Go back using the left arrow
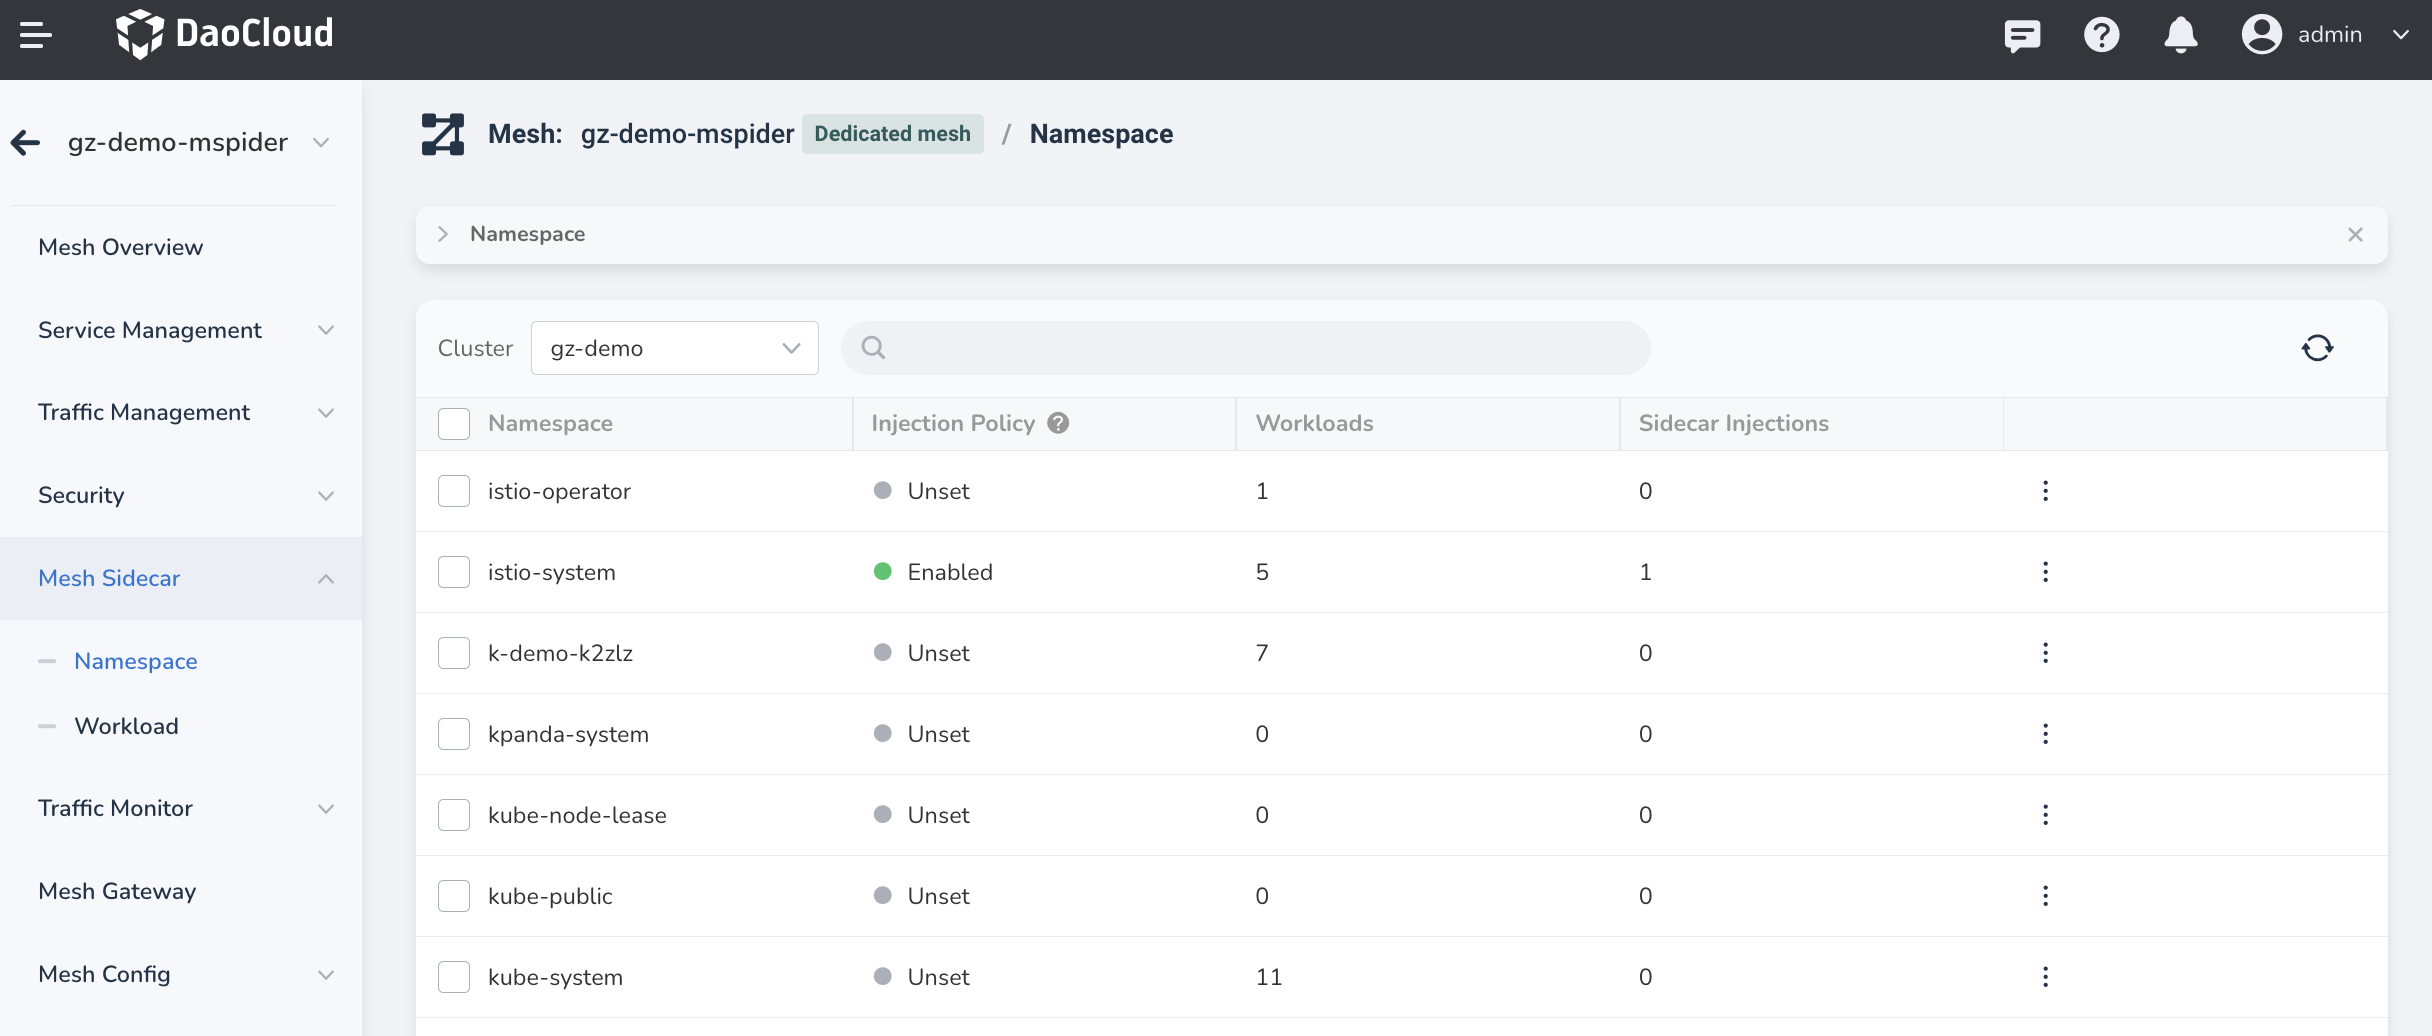Image resolution: width=2432 pixels, height=1036 pixels. 25,143
